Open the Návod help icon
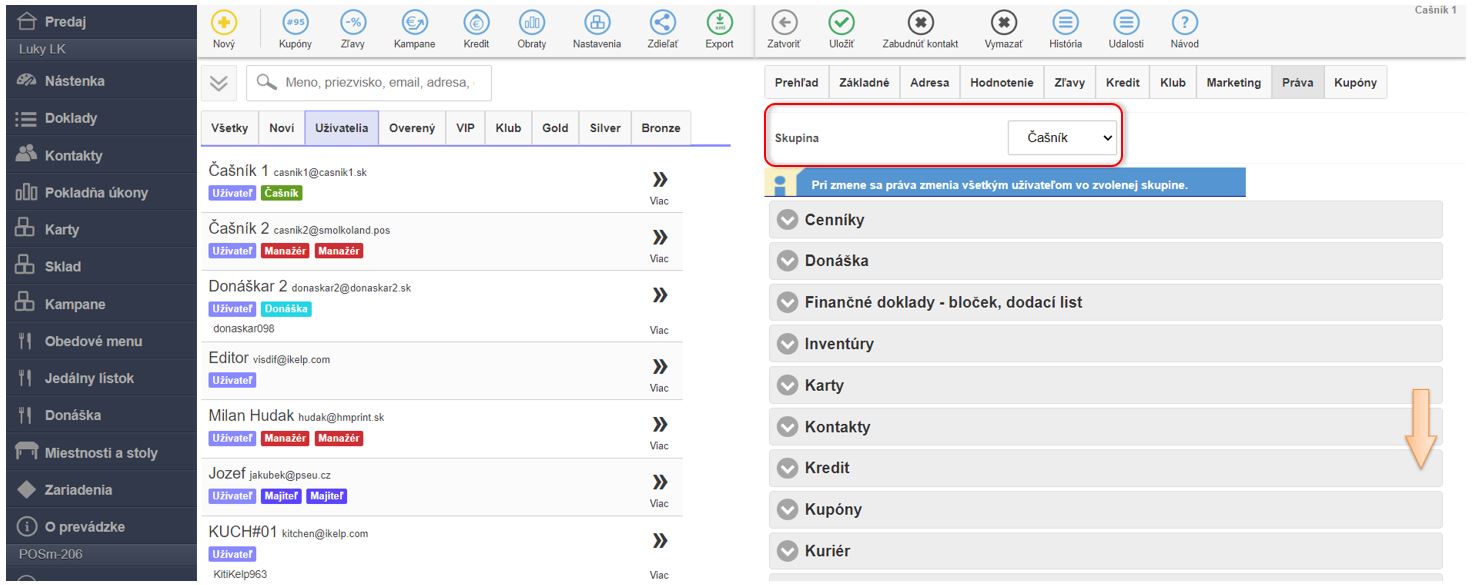Screen dimensions: 1474x585 tap(1184, 24)
